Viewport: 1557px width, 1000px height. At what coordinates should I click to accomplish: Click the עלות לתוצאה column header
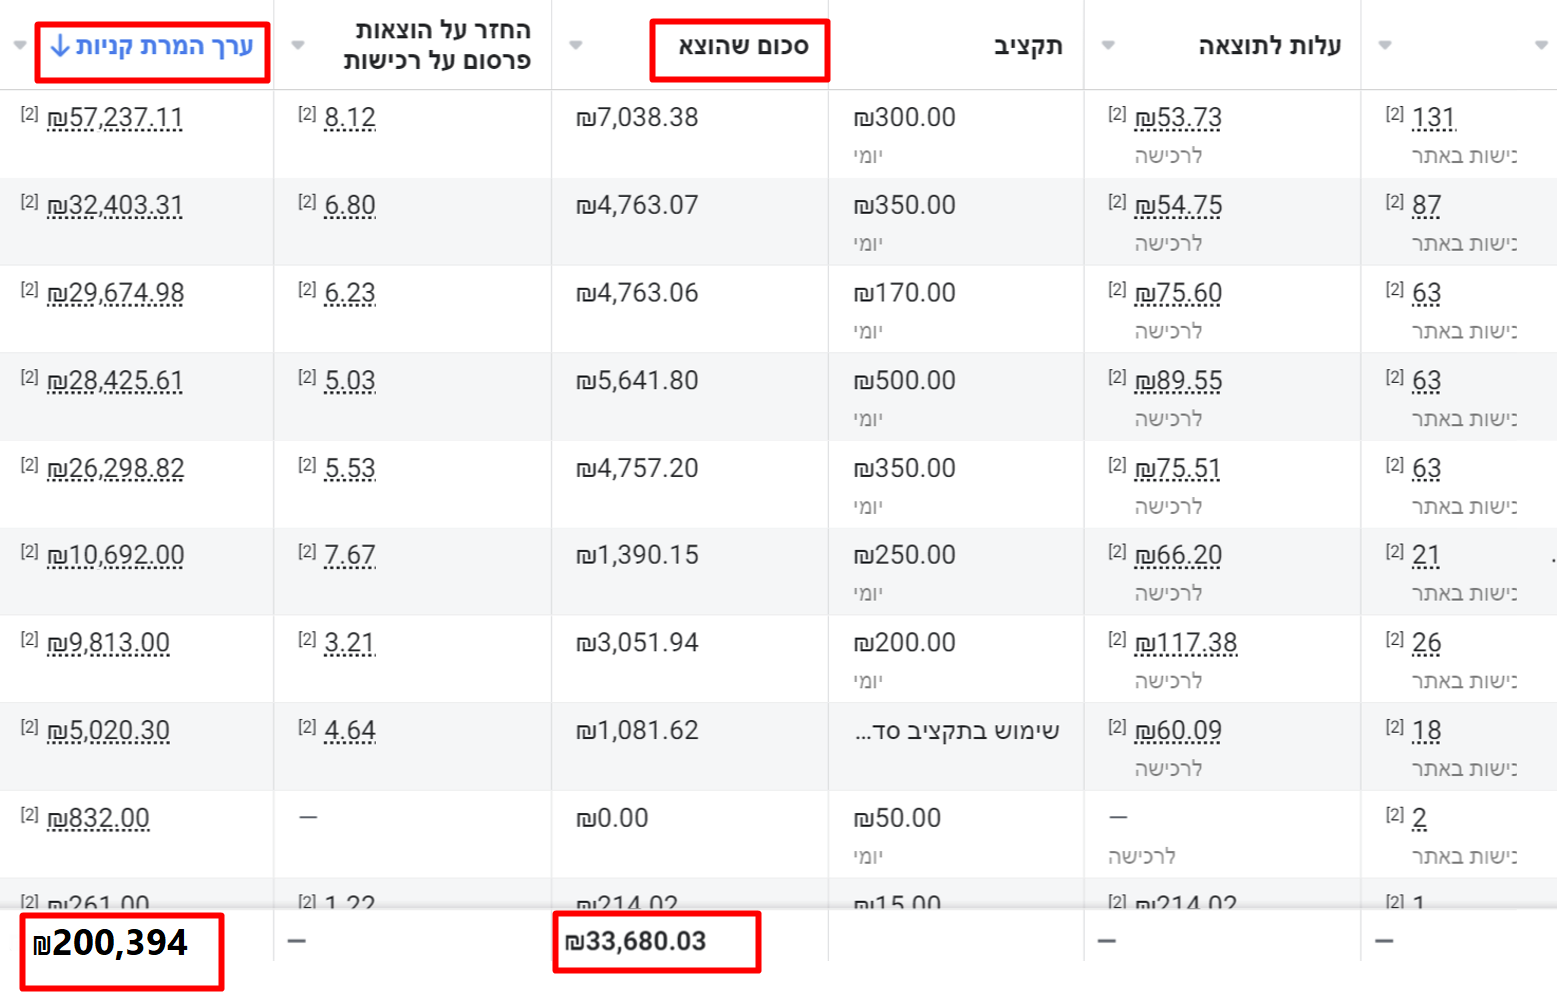1269,46
